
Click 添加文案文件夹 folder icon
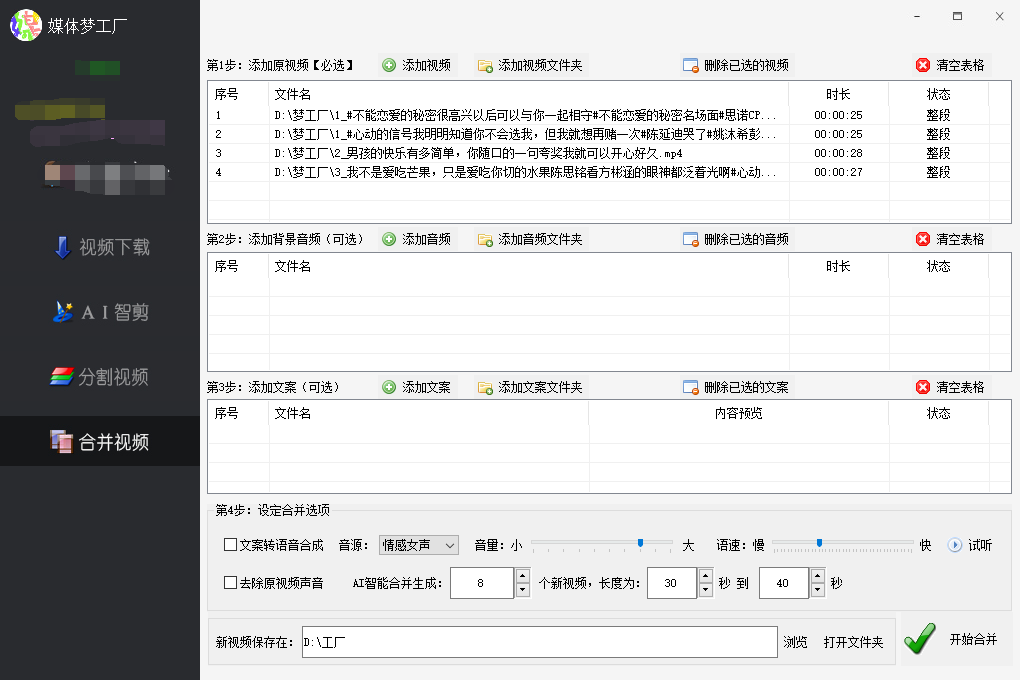(485, 388)
